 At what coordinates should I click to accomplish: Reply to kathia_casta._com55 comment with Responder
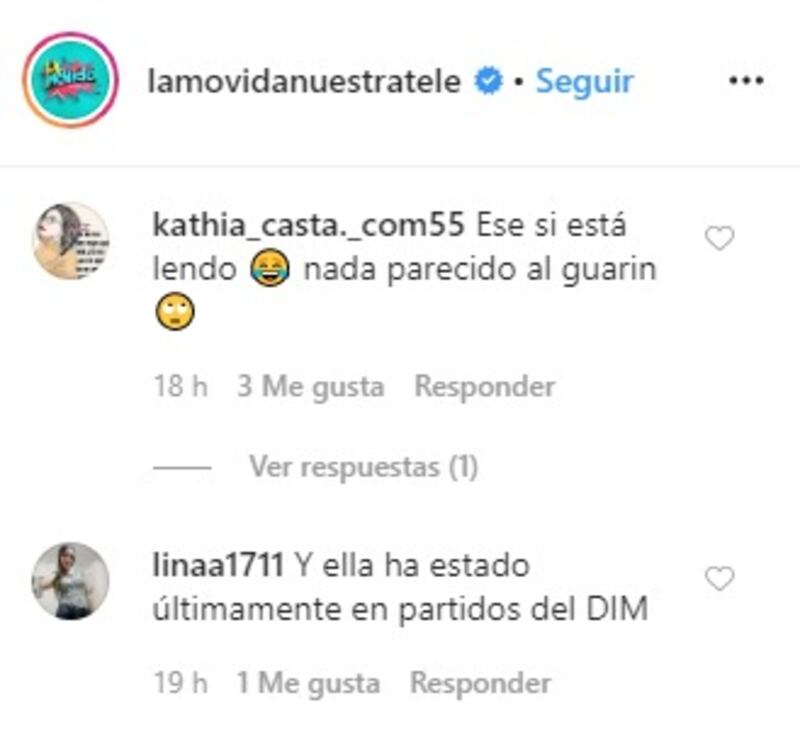click(x=485, y=386)
